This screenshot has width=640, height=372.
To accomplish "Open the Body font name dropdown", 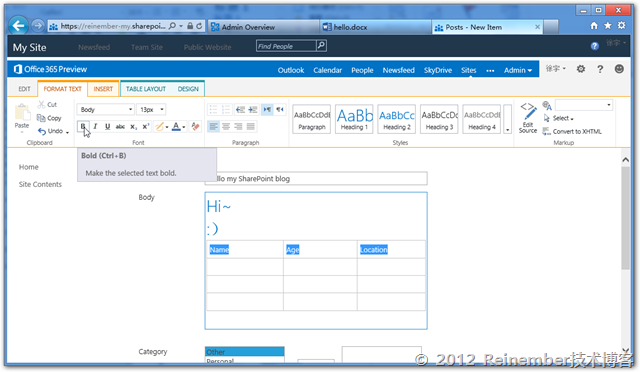I will (130, 109).
